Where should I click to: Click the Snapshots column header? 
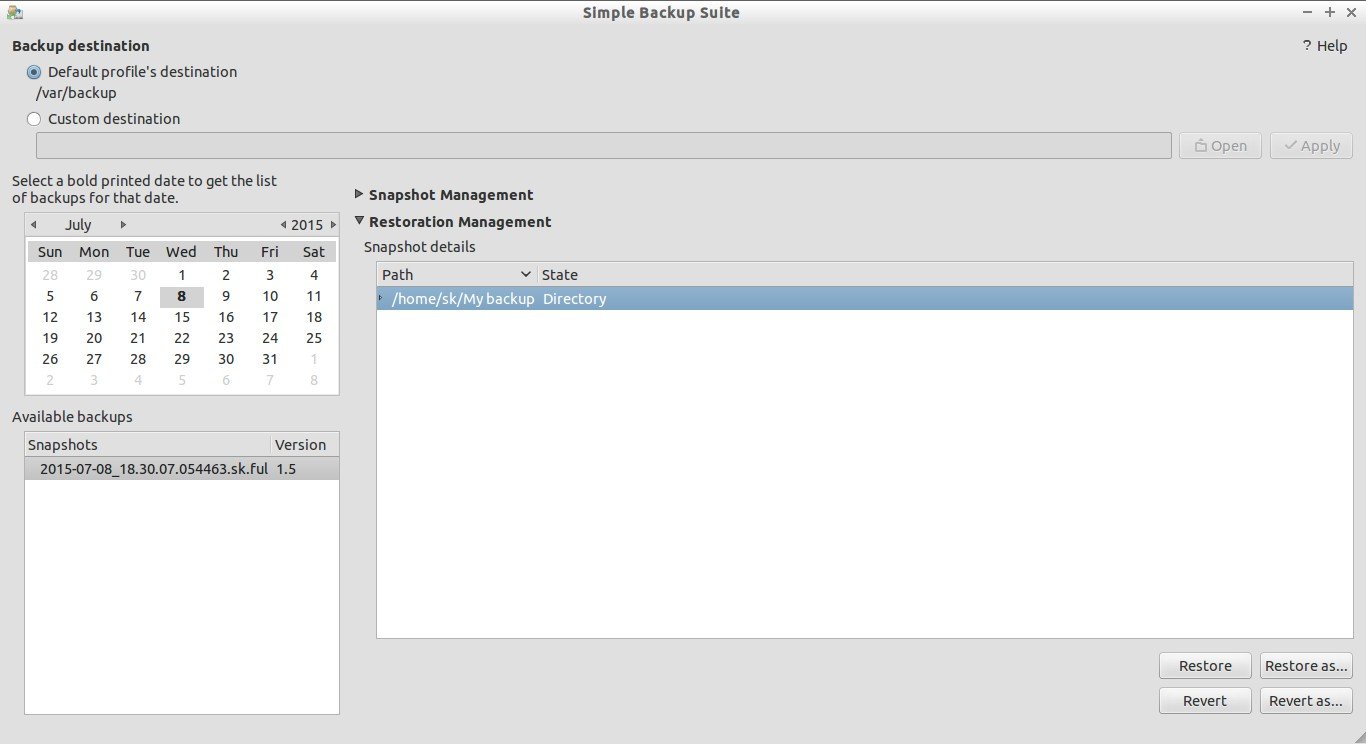point(148,445)
